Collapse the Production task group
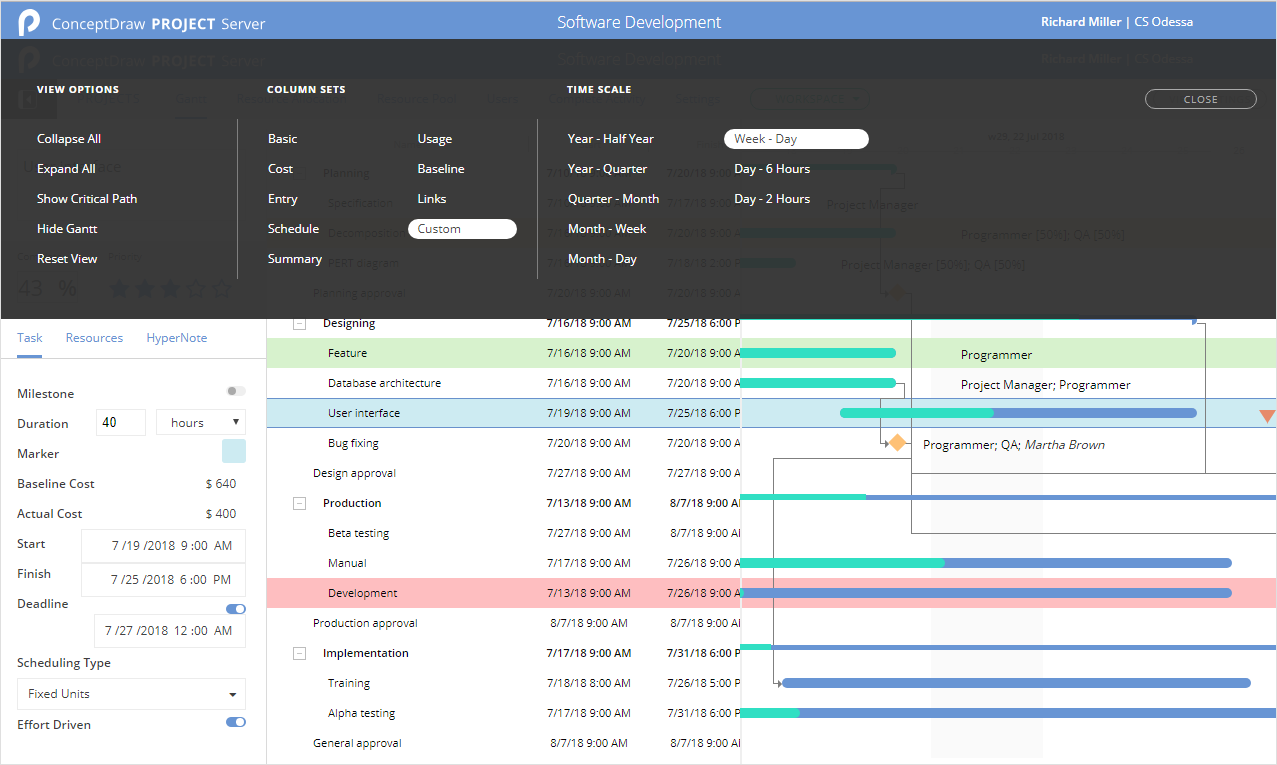The height and width of the screenshot is (765, 1277). [299, 504]
